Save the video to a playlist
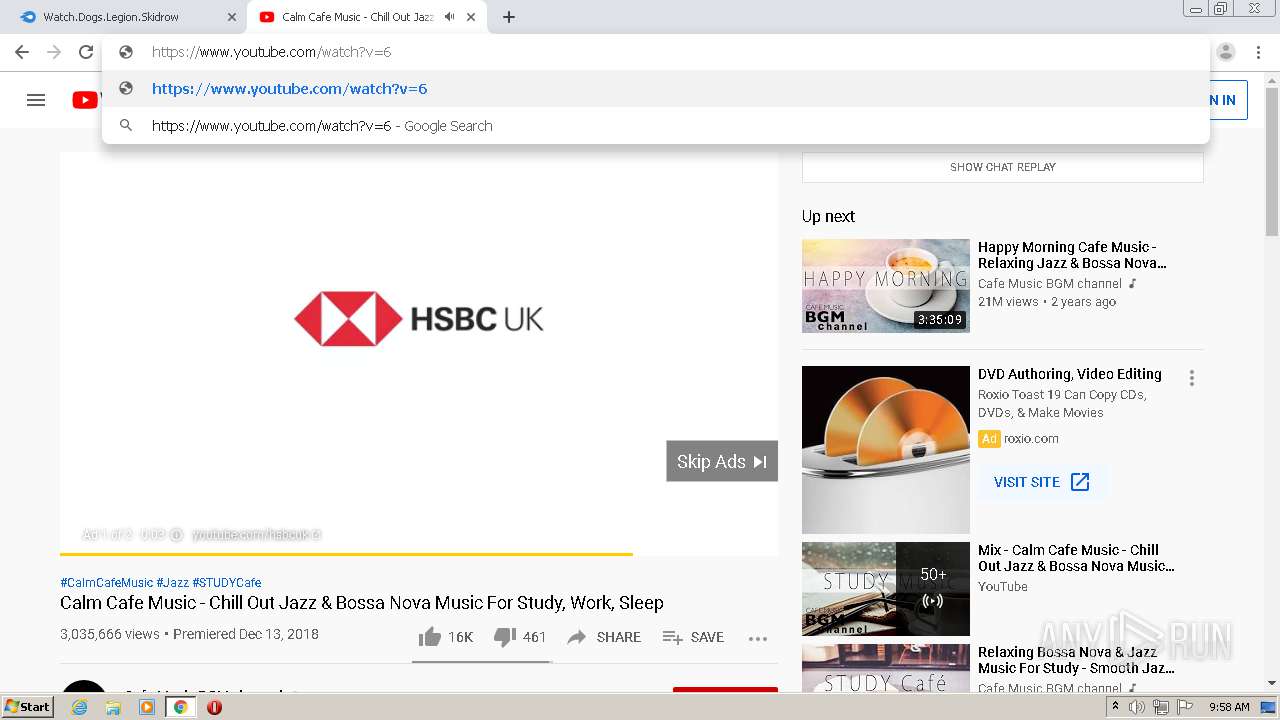The height and width of the screenshot is (720, 1280). (x=693, y=637)
